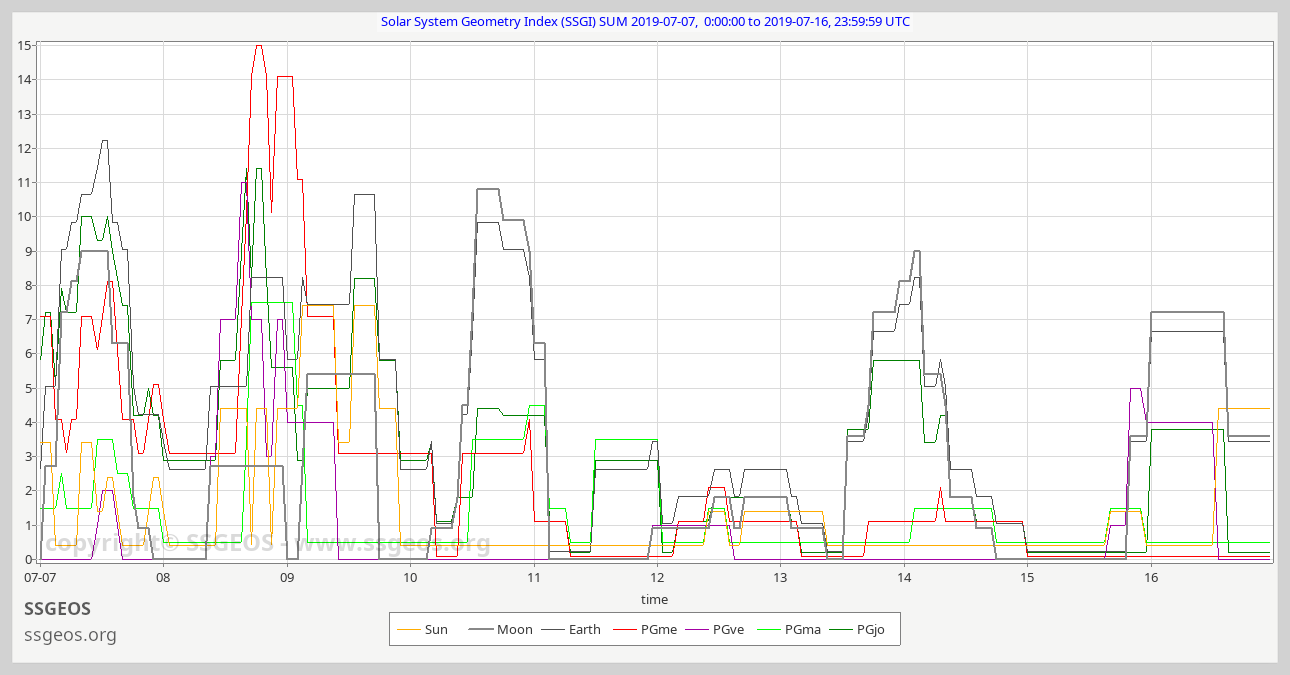
Task: Click the 07-07 date tick label
Action: pos(40,577)
